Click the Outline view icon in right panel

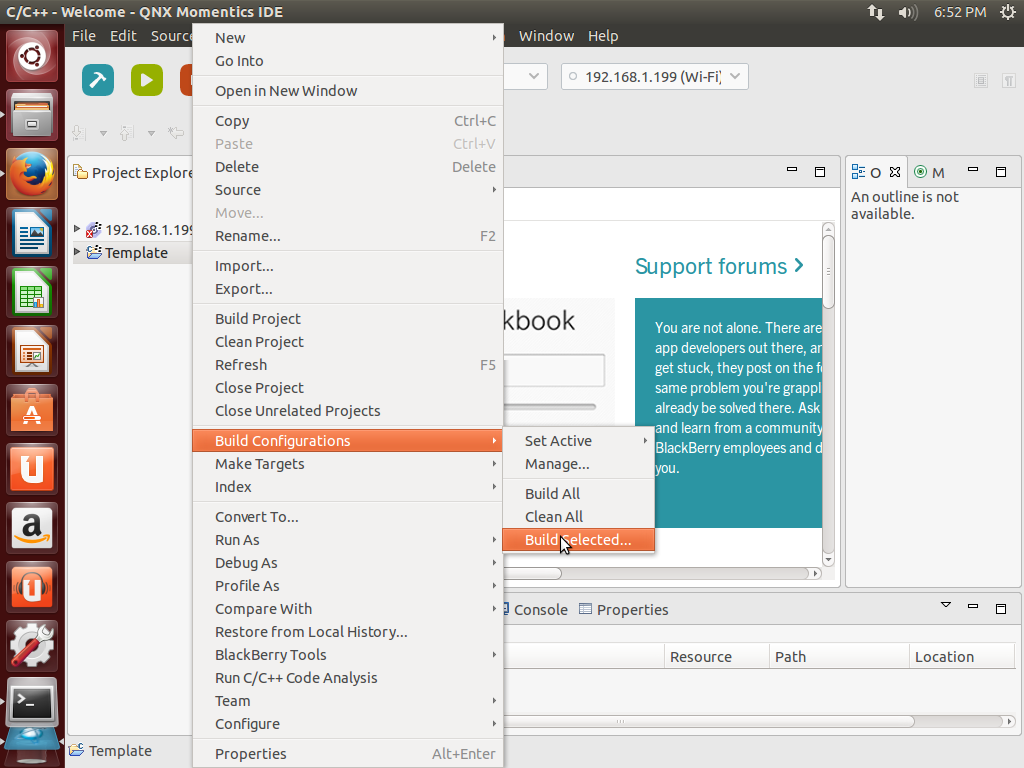coord(858,172)
